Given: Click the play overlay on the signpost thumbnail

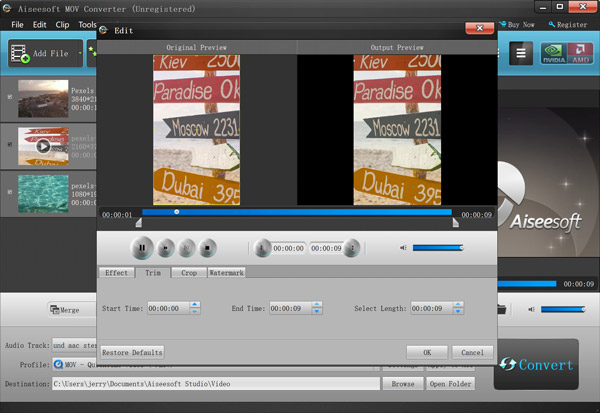Looking at the screenshot, I should 43,146.
